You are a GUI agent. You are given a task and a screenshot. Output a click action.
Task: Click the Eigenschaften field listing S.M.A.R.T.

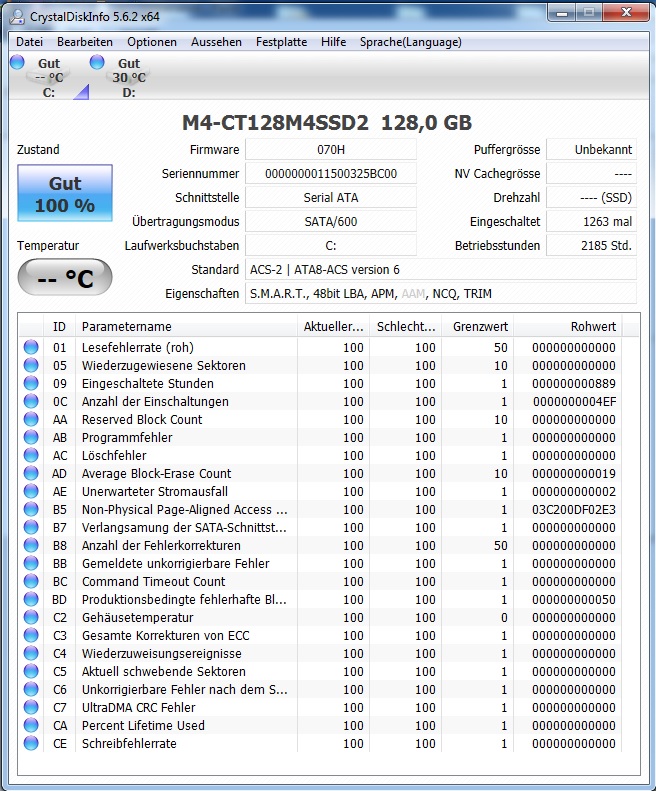[441, 294]
